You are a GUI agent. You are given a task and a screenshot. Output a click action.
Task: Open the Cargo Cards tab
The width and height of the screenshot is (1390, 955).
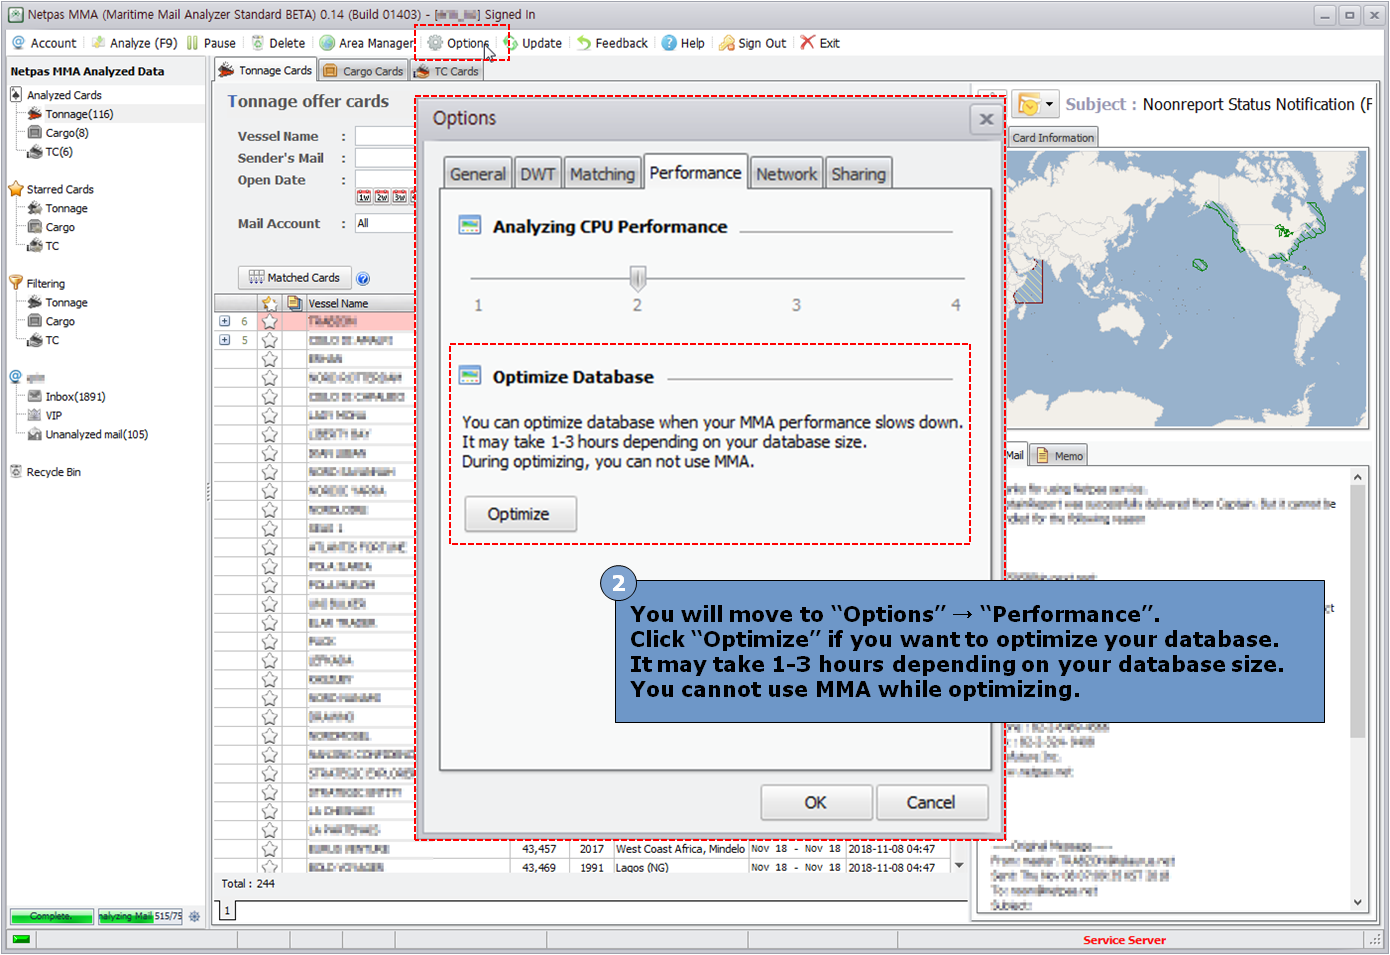[364, 71]
